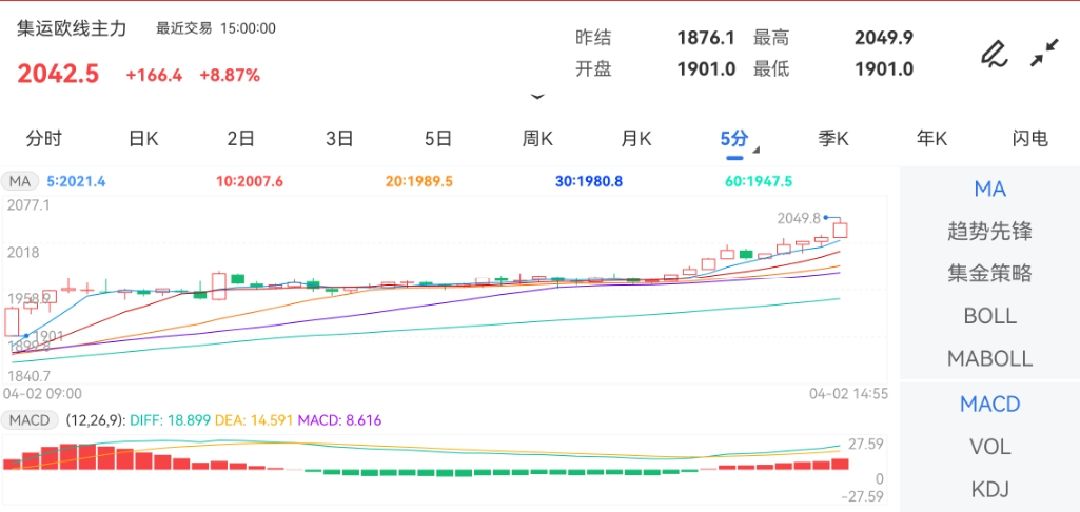Viewport: 1080px width, 512px height.
Task: Click the MA 10:2007.6 value
Action: click(x=249, y=181)
